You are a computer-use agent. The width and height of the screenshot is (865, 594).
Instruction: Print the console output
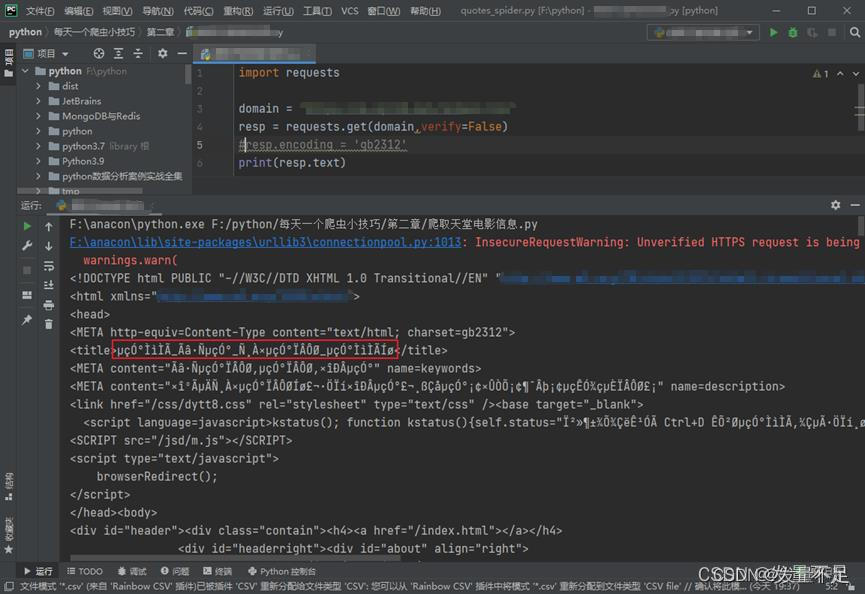click(x=49, y=305)
